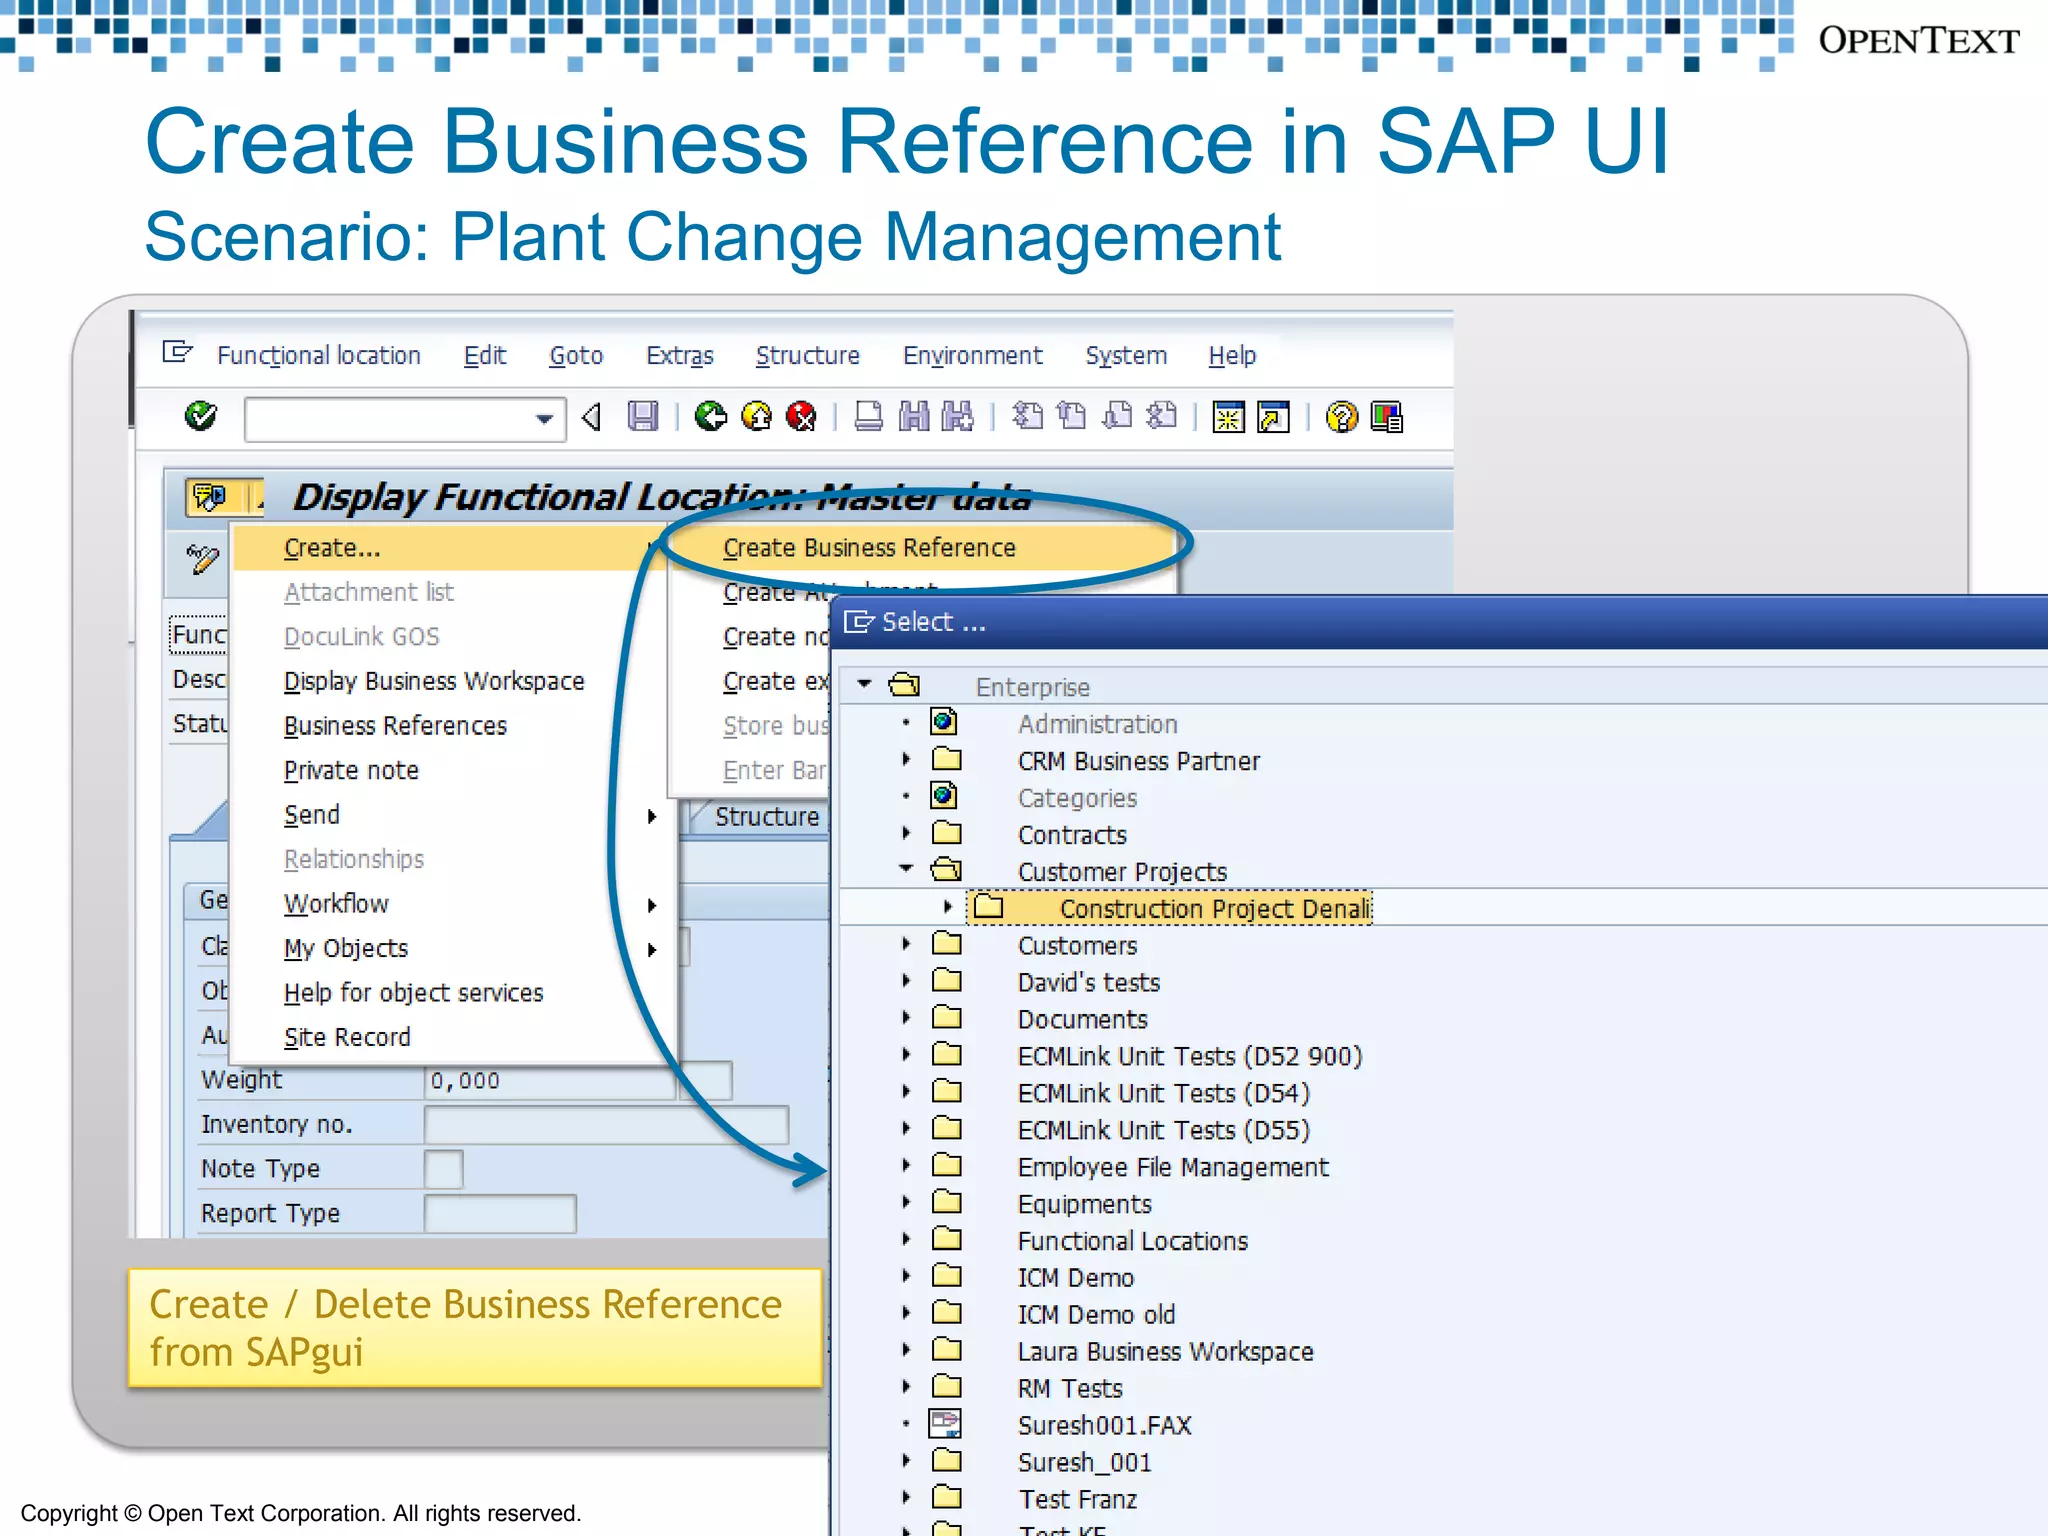
Task: Select the ICM Demo old folder
Action: (x=1096, y=1314)
